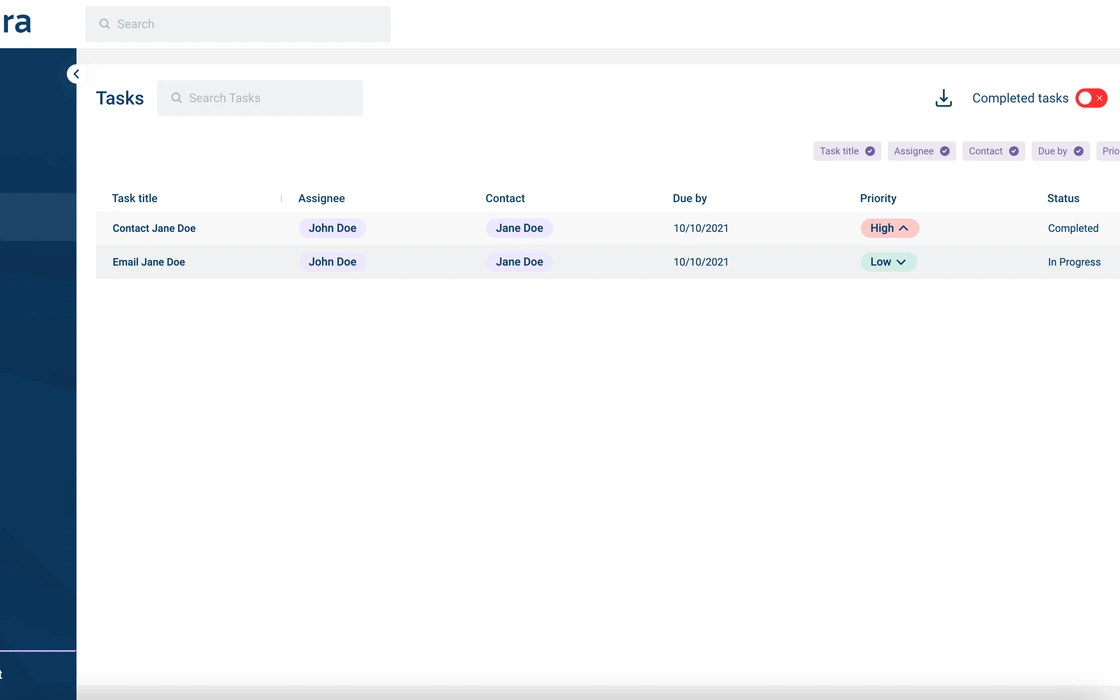Focus the top global Search field
Image resolution: width=1120 pixels, height=700 pixels.
point(238,24)
